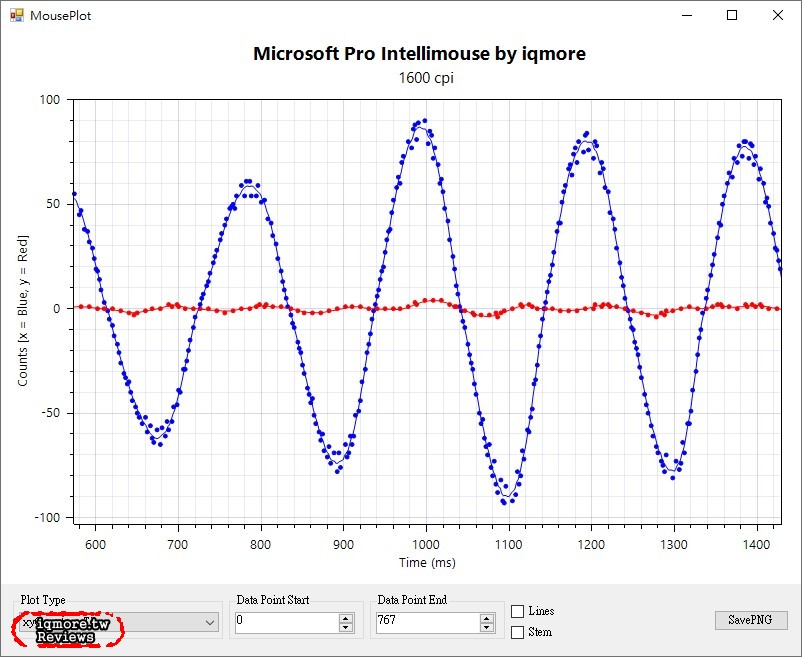Enable the Stem checkbox
This screenshot has height=657, width=802.
click(x=518, y=632)
